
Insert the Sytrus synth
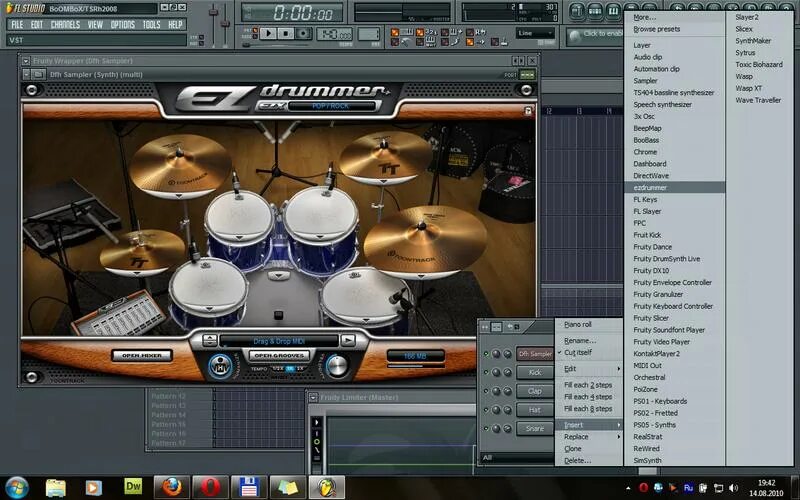759,53
